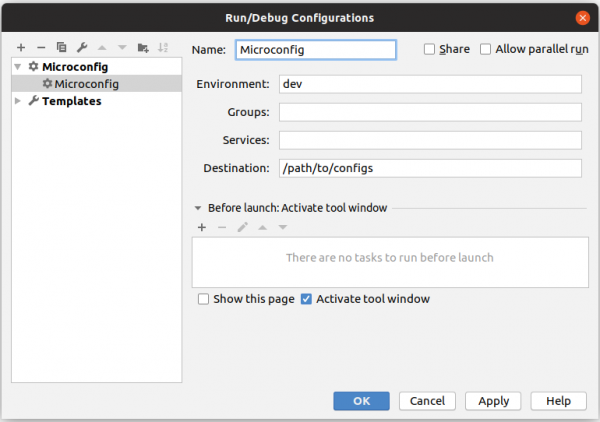Select the Microconfig child configuration
This screenshot has width=600, height=422.
(x=86, y=84)
